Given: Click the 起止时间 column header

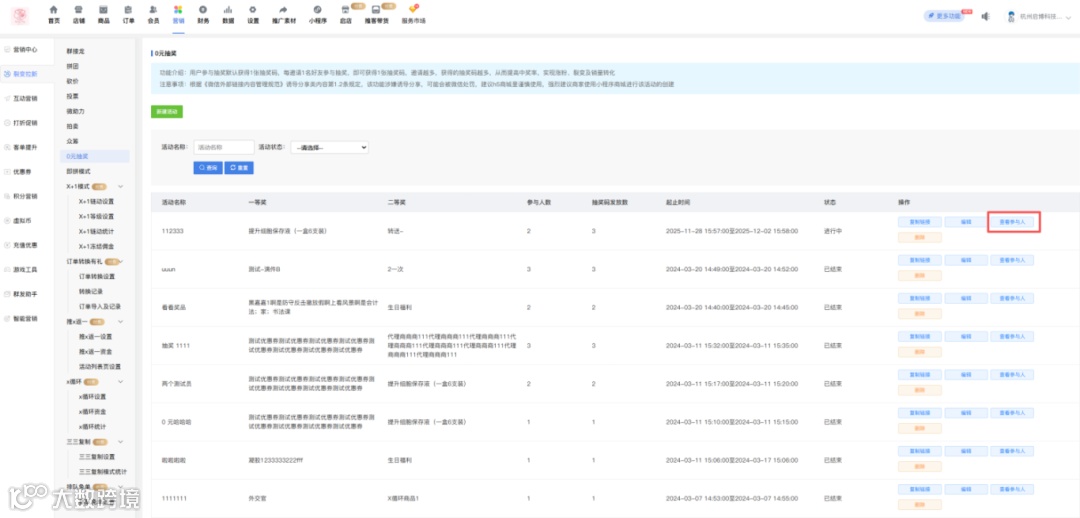Looking at the screenshot, I should tap(678, 203).
